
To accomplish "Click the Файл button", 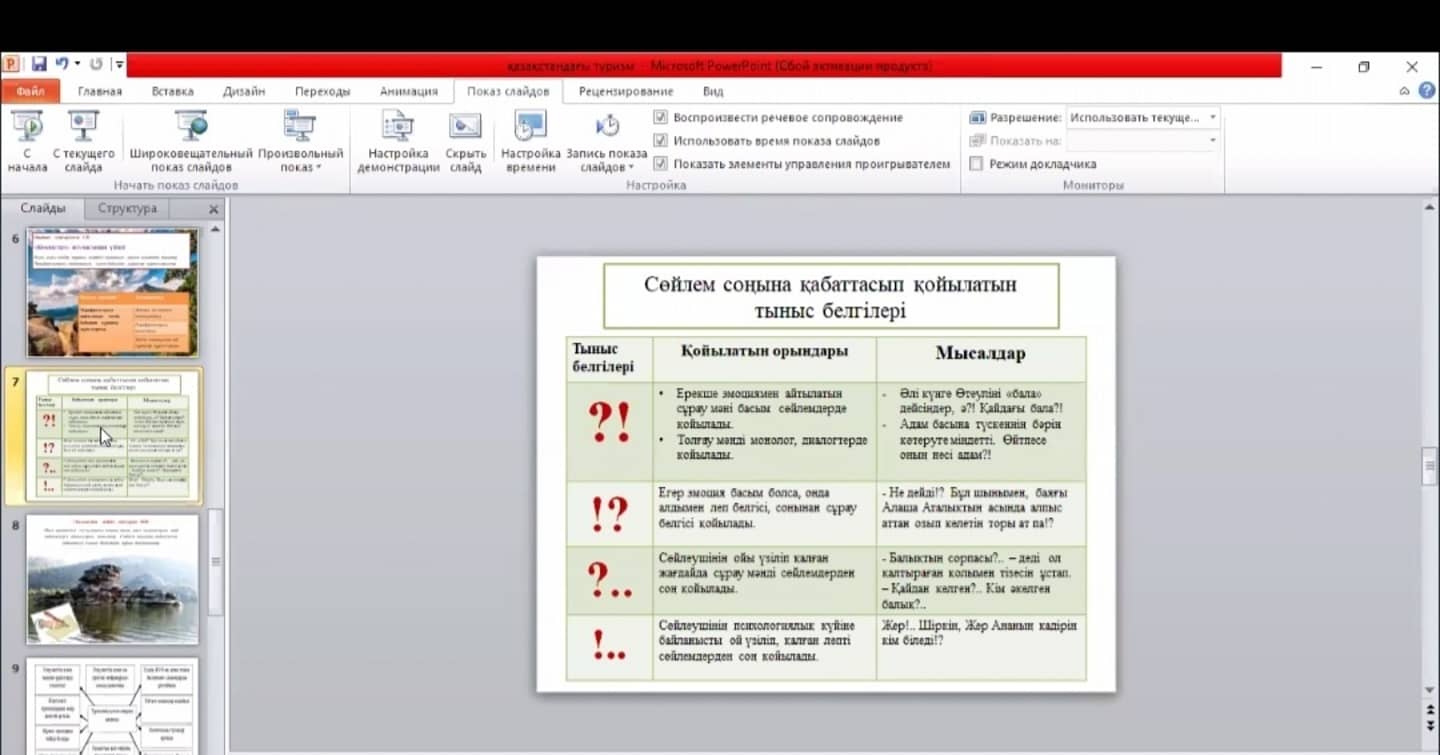I will (30, 91).
